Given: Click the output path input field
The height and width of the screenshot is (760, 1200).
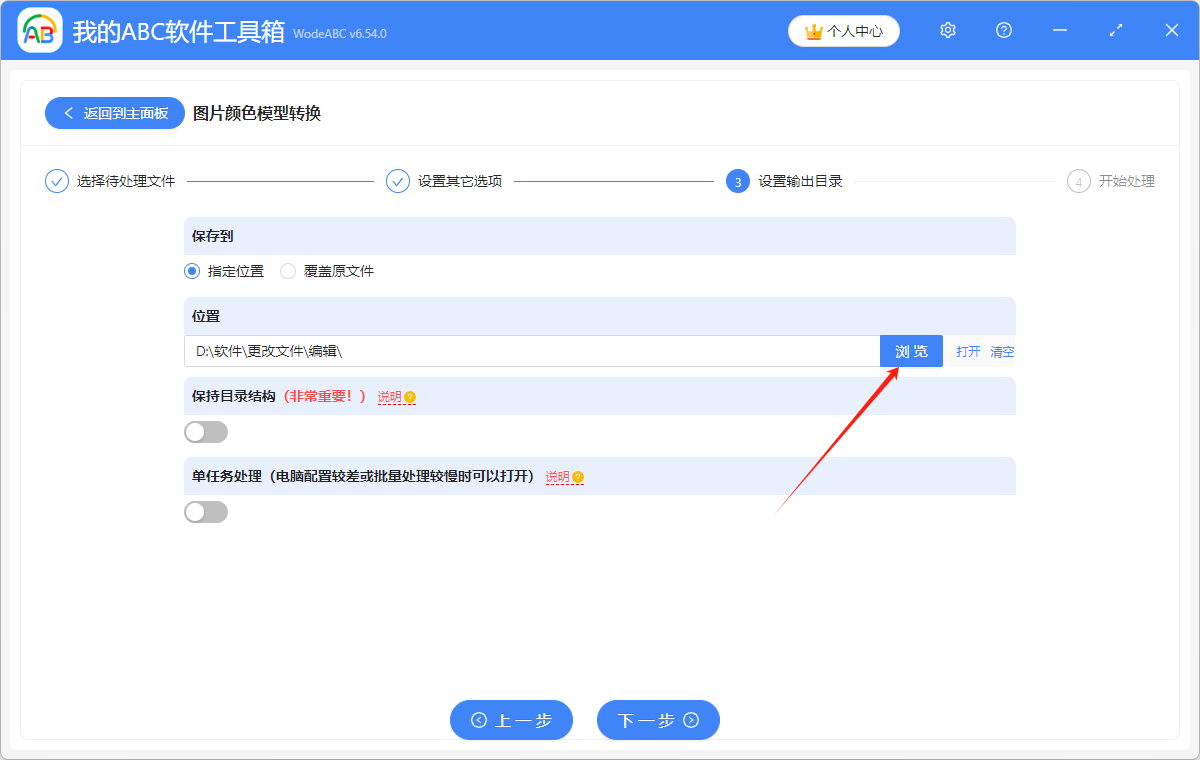Looking at the screenshot, I should click(531, 352).
